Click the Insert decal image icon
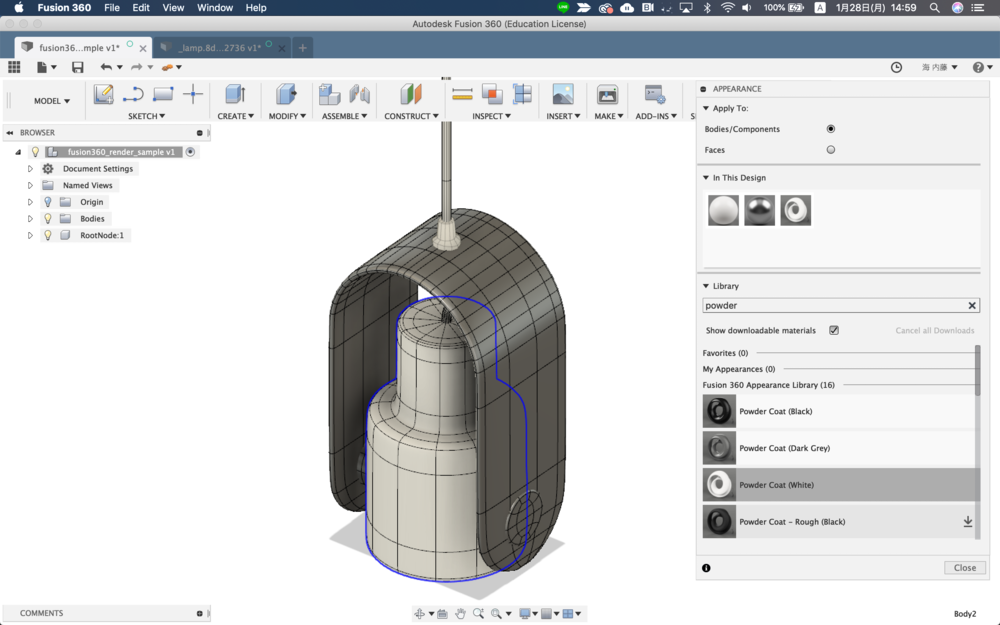 click(563, 94)
